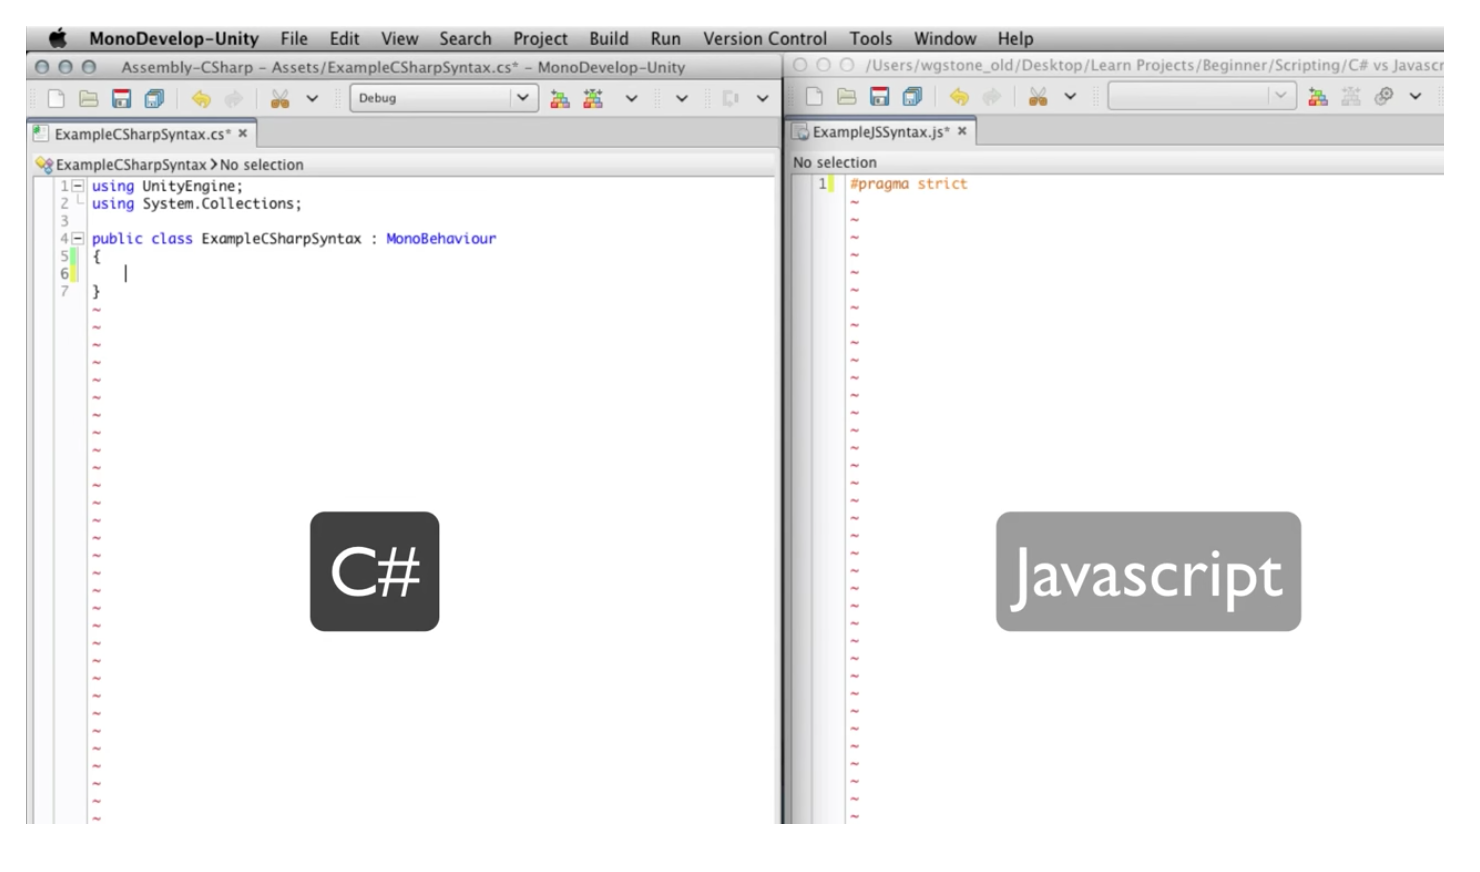Image resolution: width=1480 pixels, height=872 pixels.
Task: Close the ExampleJSSyntax.js tab
Action: 962,131
